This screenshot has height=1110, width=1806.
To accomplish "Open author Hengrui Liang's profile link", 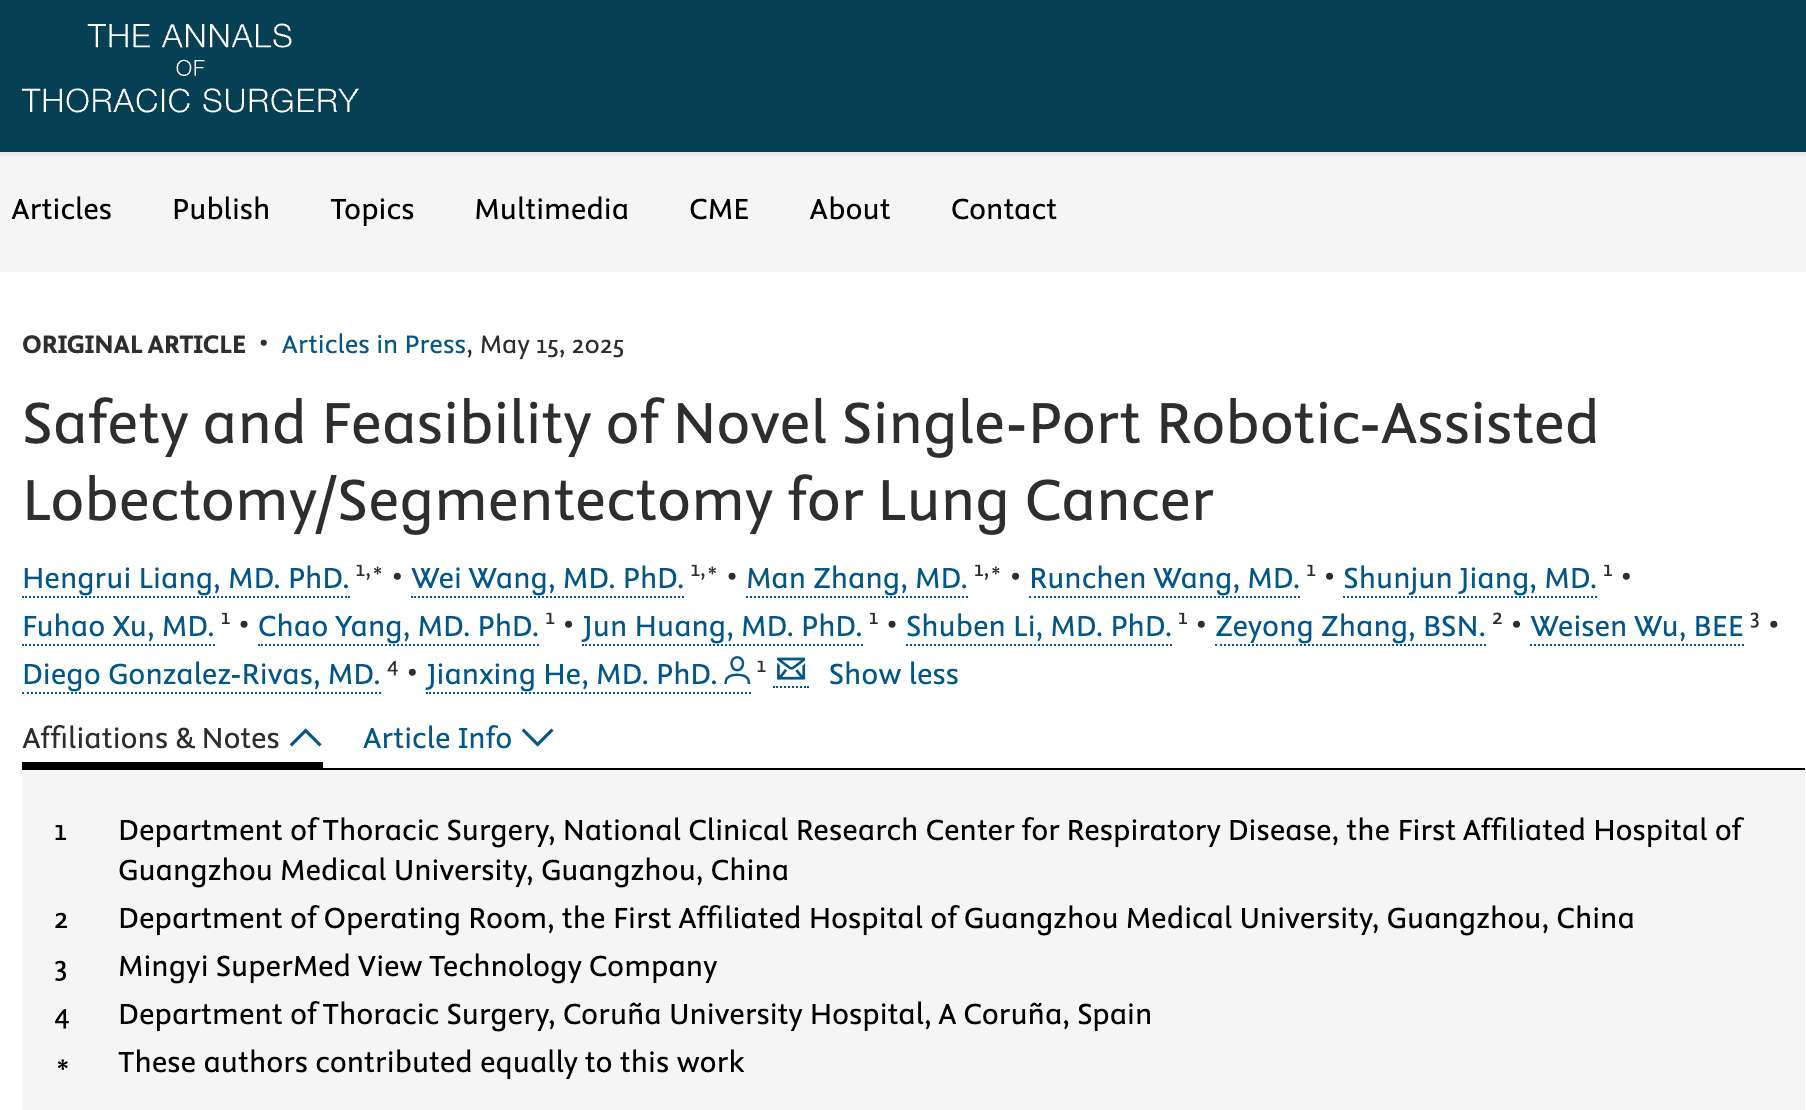I will point(186,578).
